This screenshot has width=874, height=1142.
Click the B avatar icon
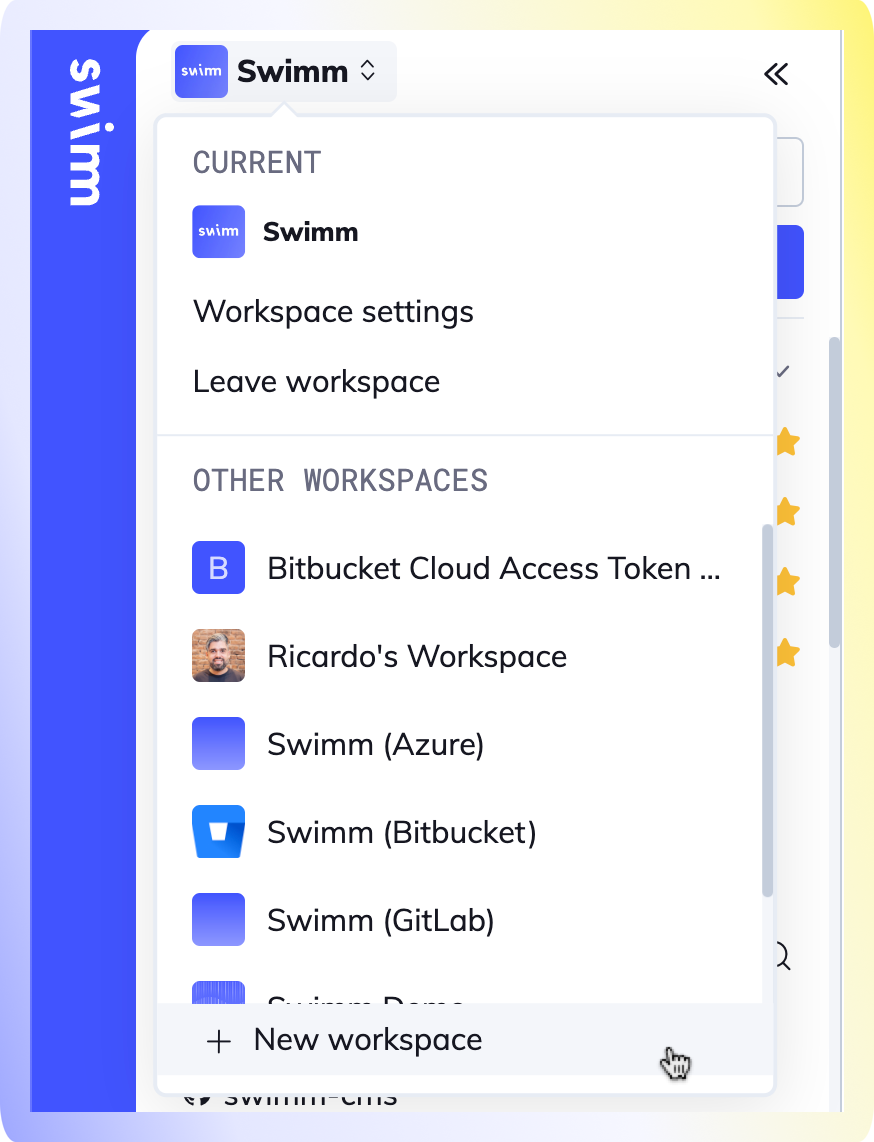(218, 568)
